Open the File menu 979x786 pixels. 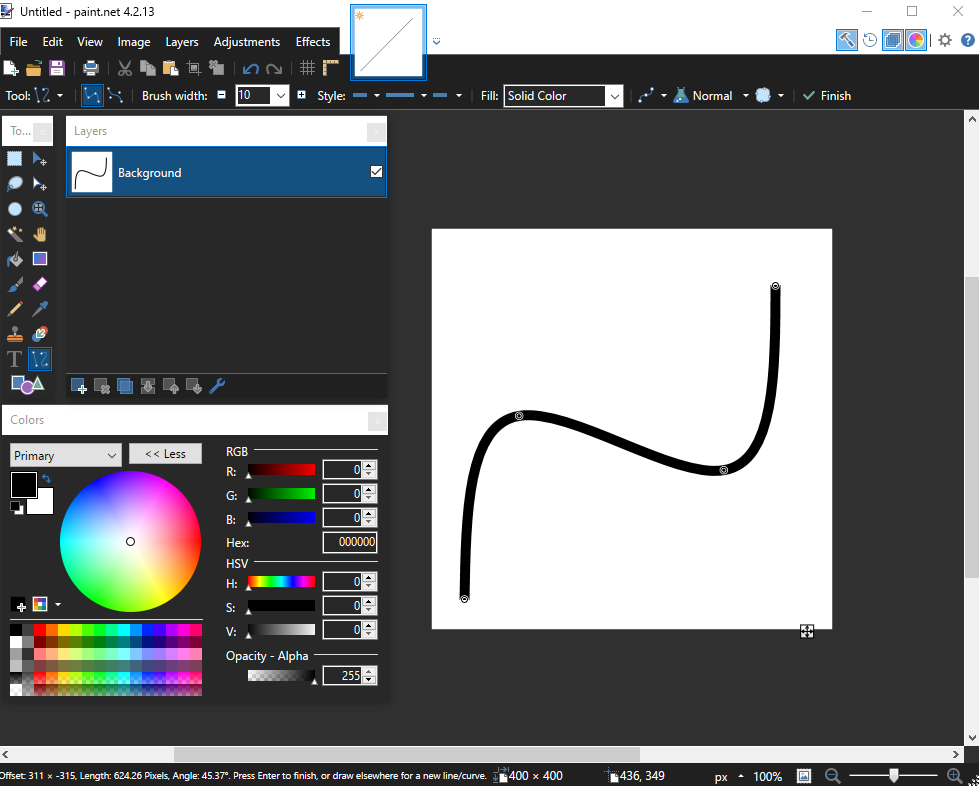(18, 42)
